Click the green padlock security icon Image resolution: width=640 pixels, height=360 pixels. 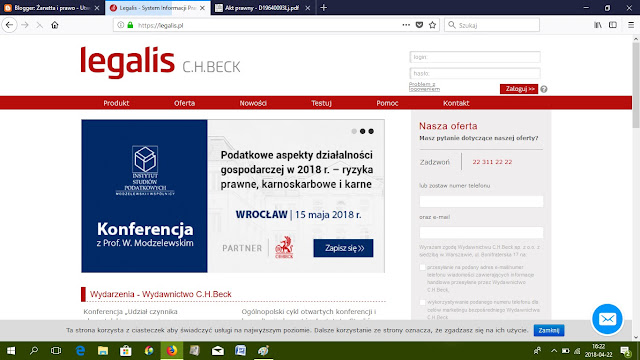tap(130, 25)
